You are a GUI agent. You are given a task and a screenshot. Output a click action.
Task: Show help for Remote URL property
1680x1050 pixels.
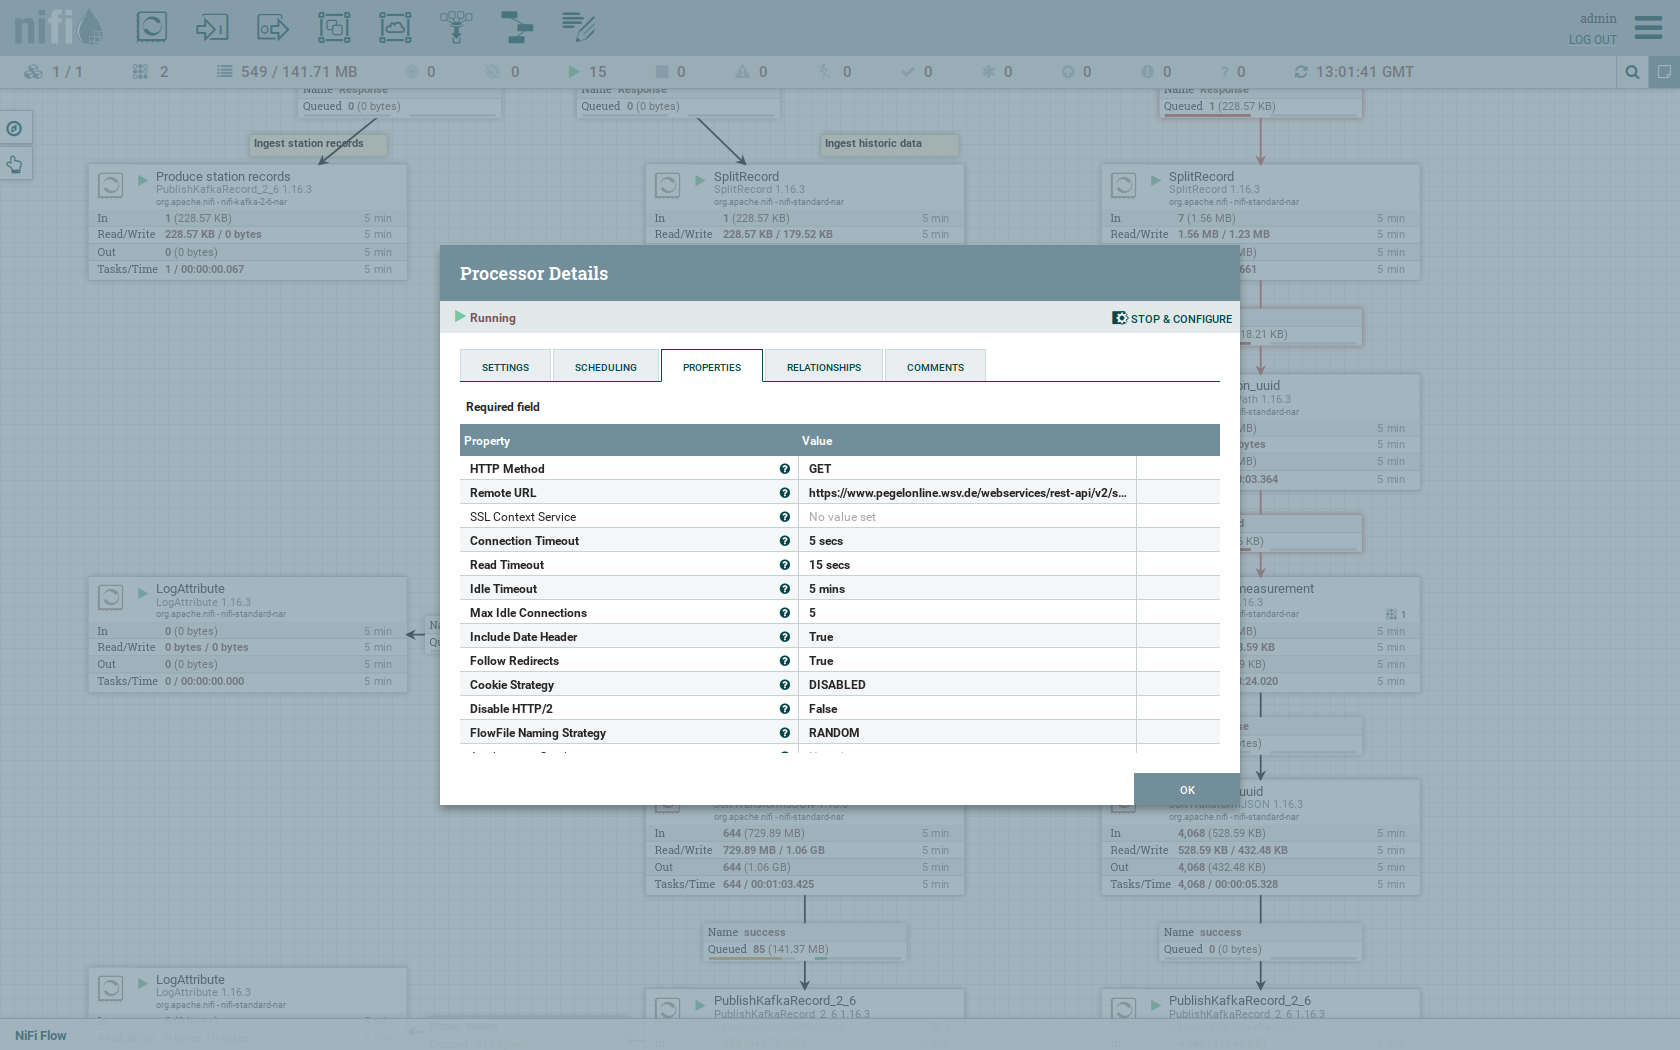click(x=785, y=493)
